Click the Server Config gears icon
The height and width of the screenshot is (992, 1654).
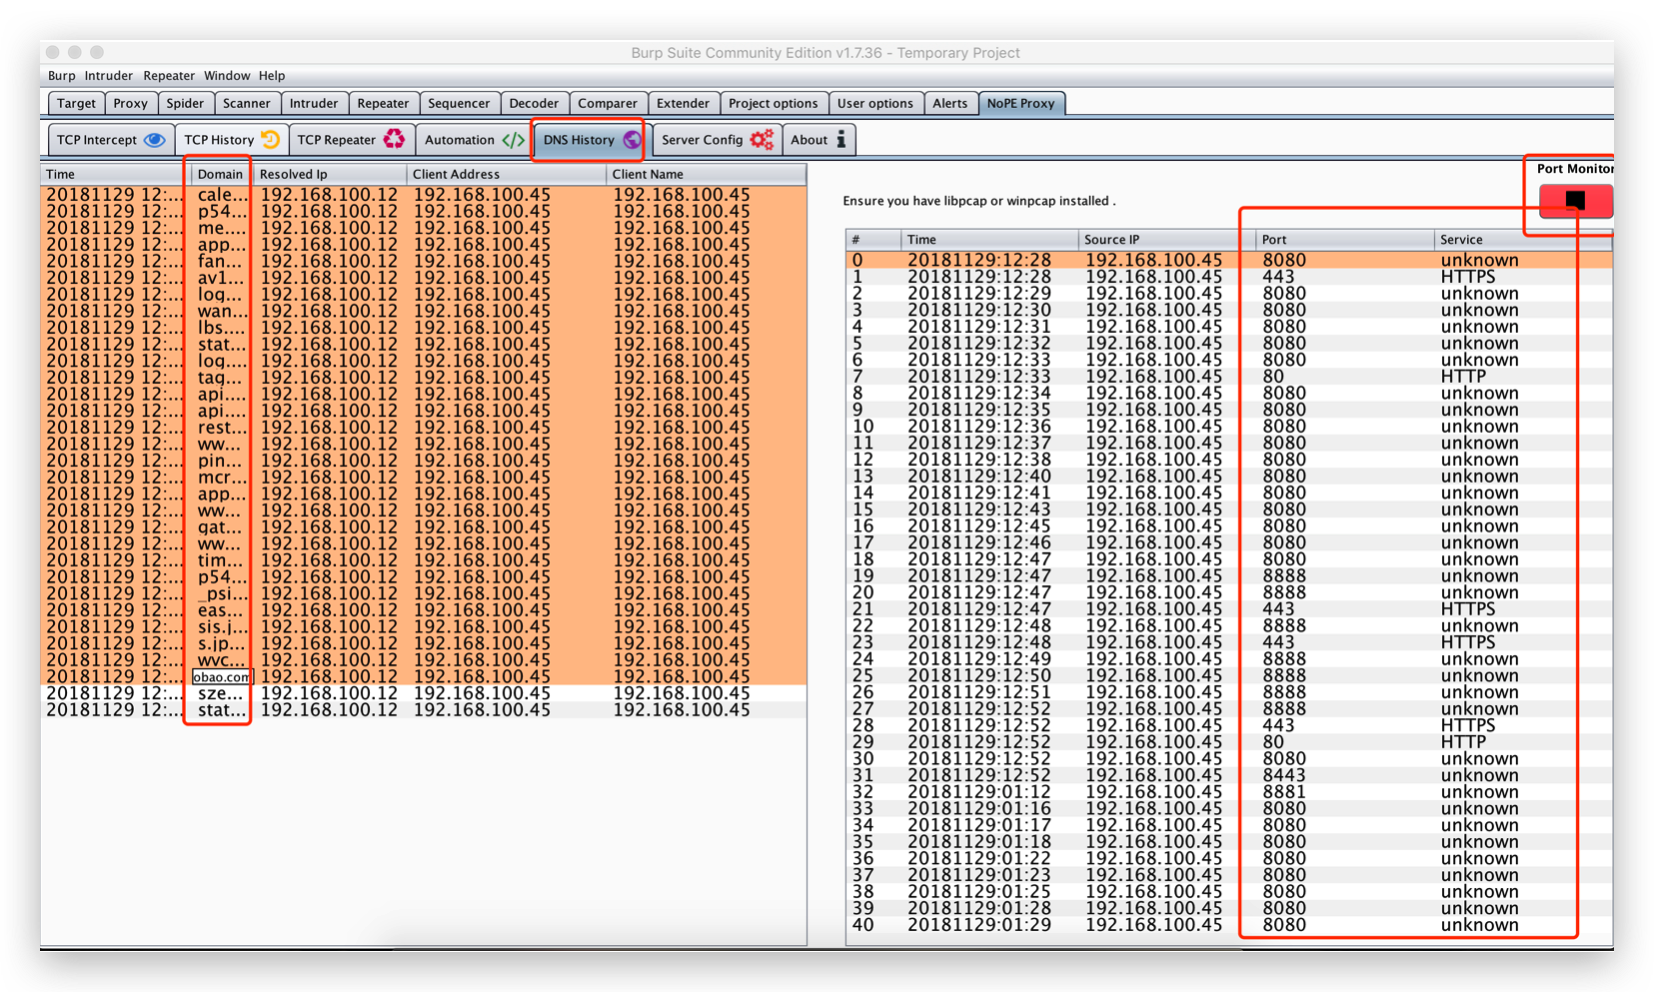(x=762, y=140)
